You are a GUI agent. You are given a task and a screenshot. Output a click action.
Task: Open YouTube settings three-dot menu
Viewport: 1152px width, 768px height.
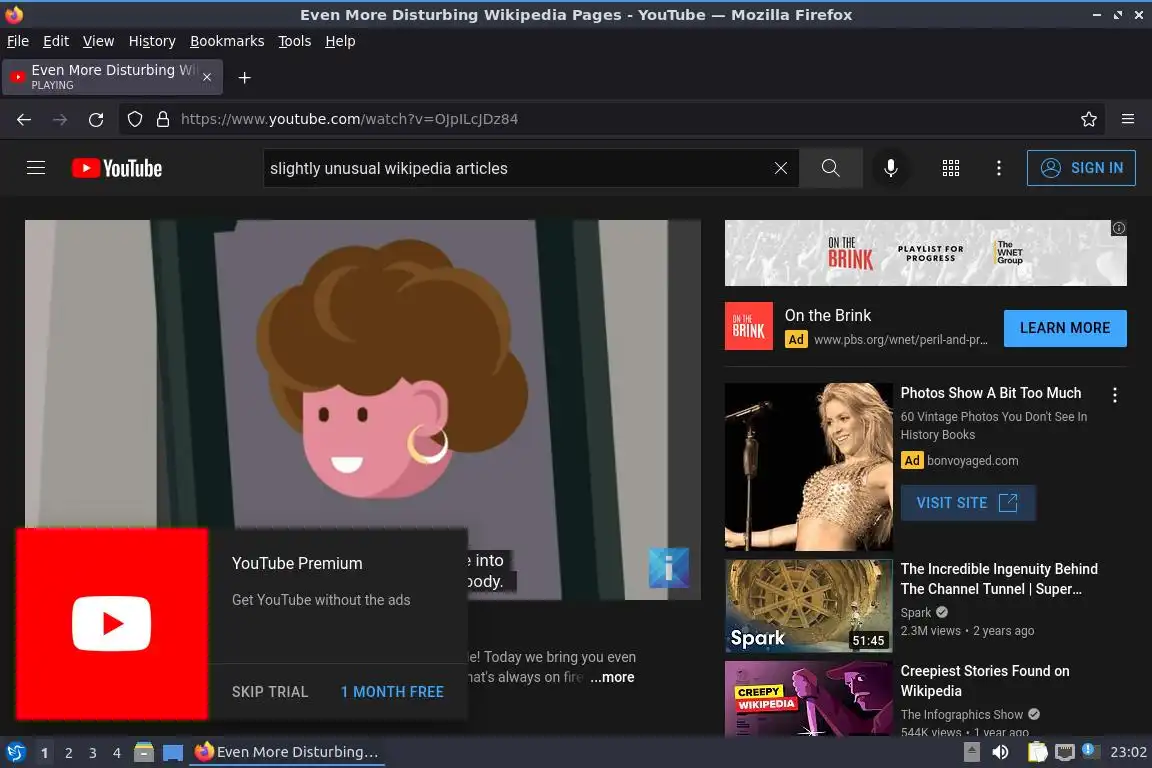(x=998, y=168)
